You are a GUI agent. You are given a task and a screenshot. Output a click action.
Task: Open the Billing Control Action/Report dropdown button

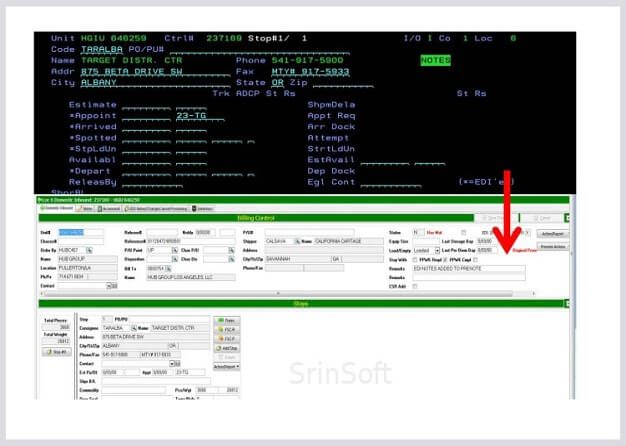(553, 234)
